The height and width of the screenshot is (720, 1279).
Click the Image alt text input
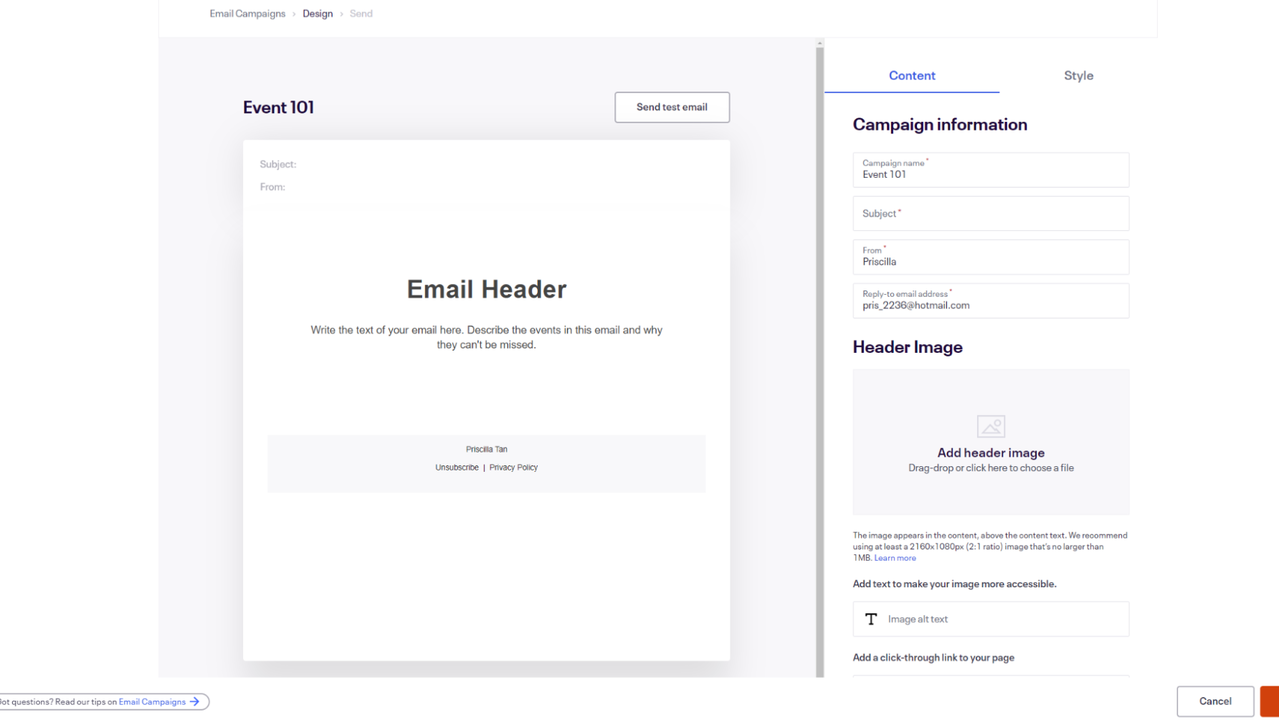pyautogui.click(x=1000, y=619)
